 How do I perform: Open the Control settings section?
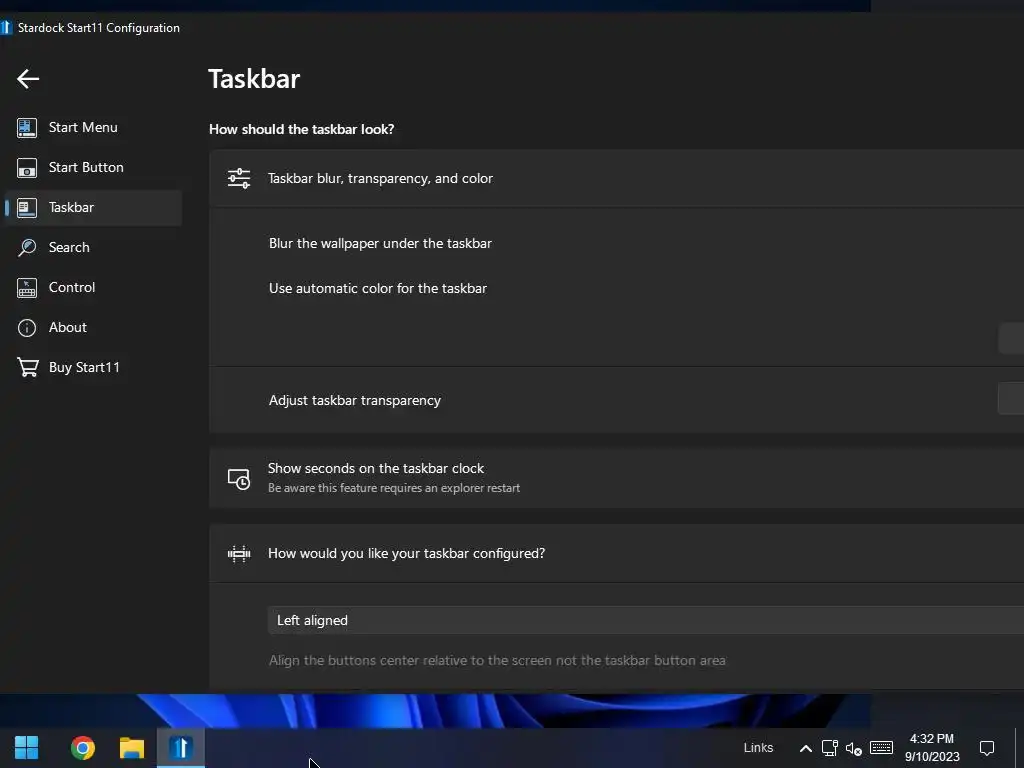pos(93,287)
